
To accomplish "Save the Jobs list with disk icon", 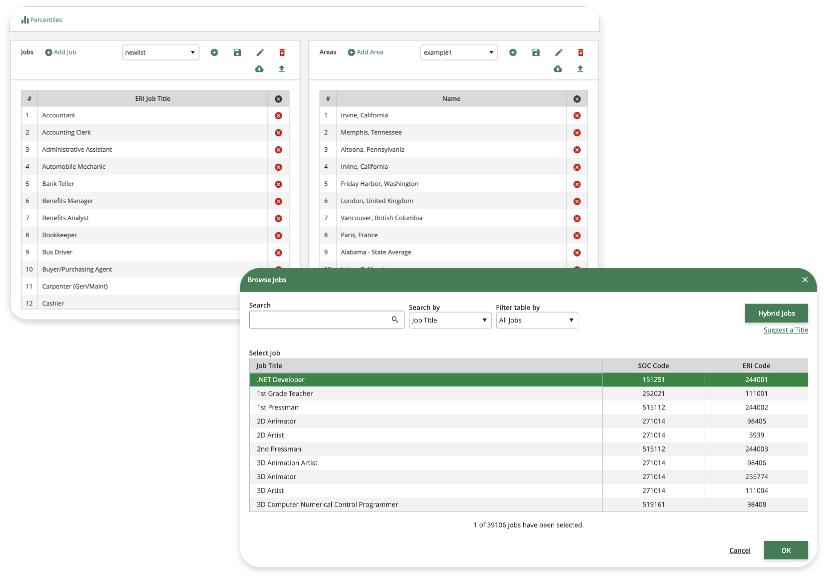I will coord(237,52).
